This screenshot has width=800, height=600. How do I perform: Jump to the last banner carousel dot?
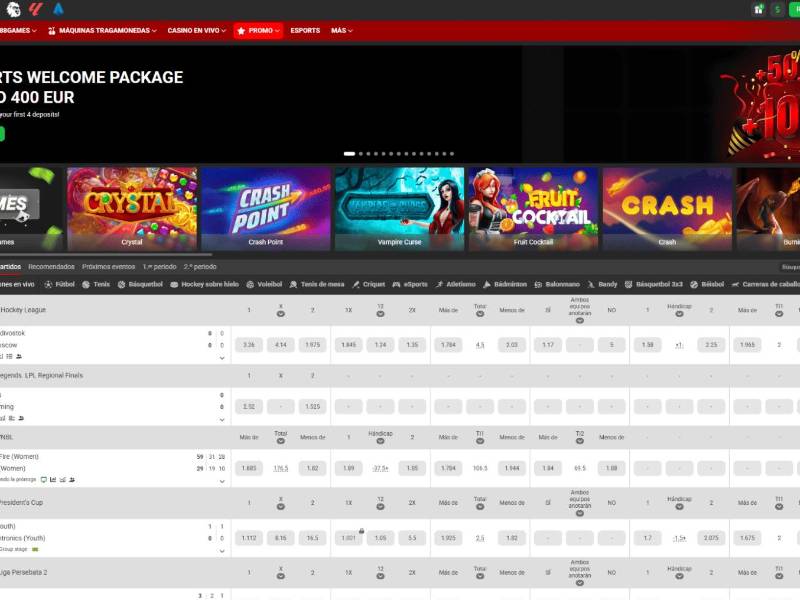452,154
